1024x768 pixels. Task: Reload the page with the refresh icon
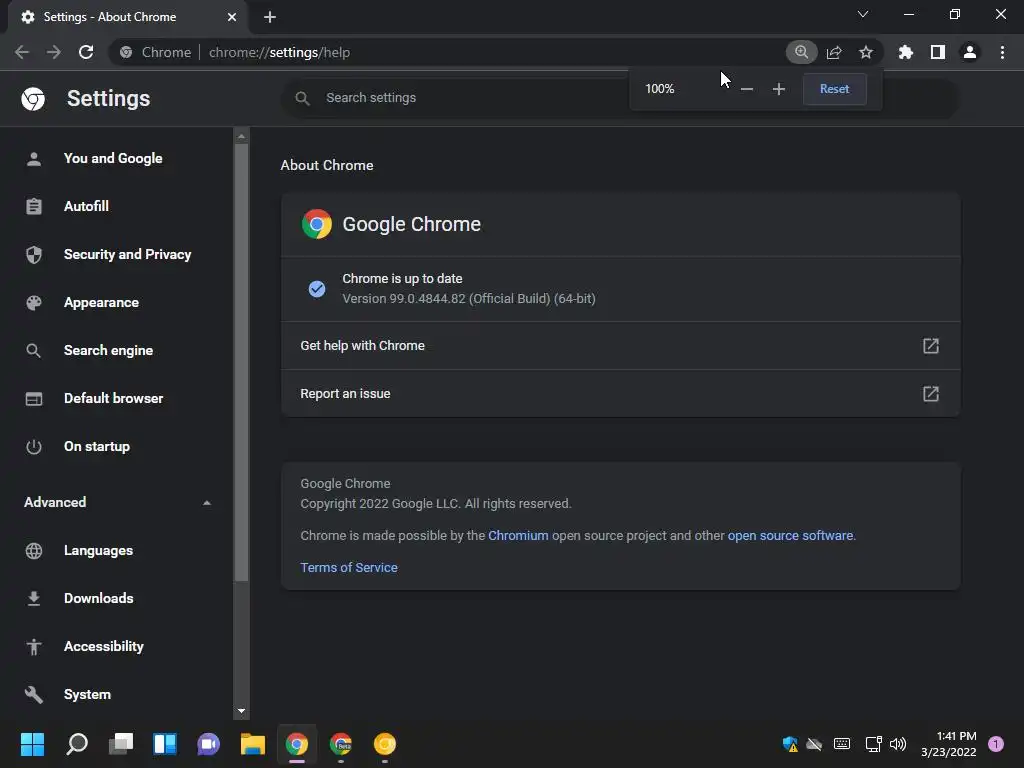tap(86, 52)
